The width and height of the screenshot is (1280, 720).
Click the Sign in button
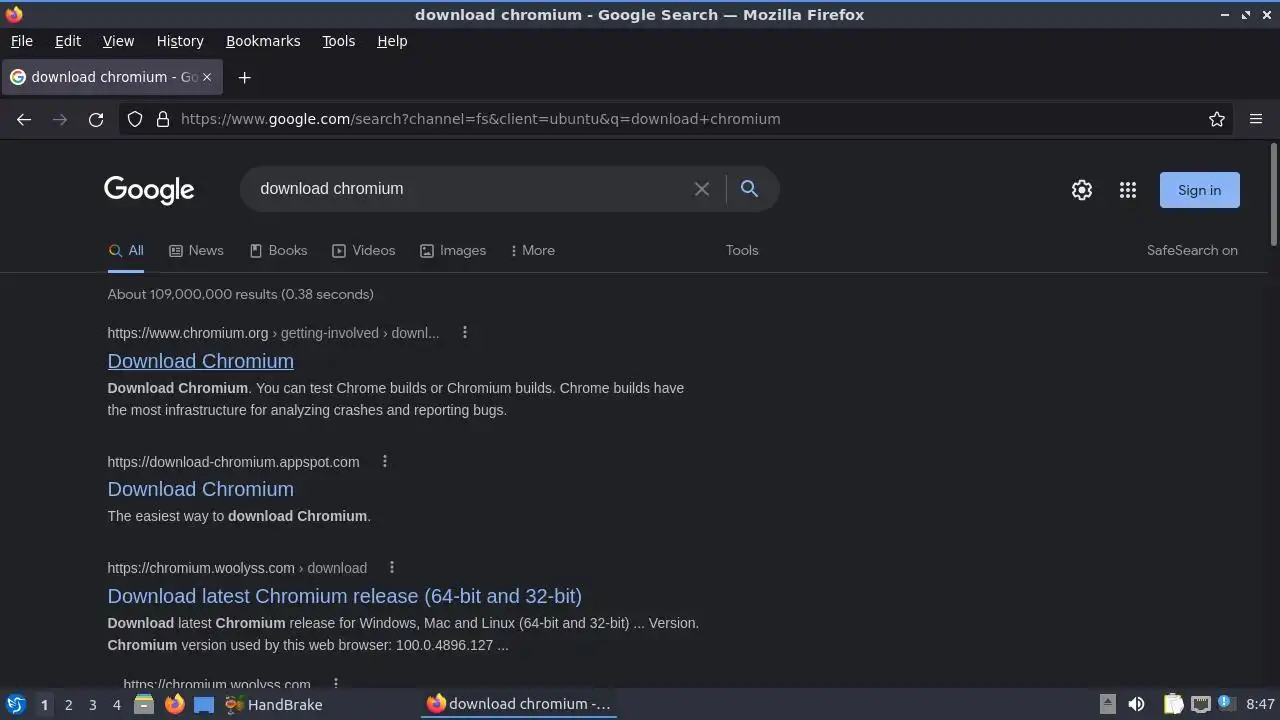[1199, 190]
